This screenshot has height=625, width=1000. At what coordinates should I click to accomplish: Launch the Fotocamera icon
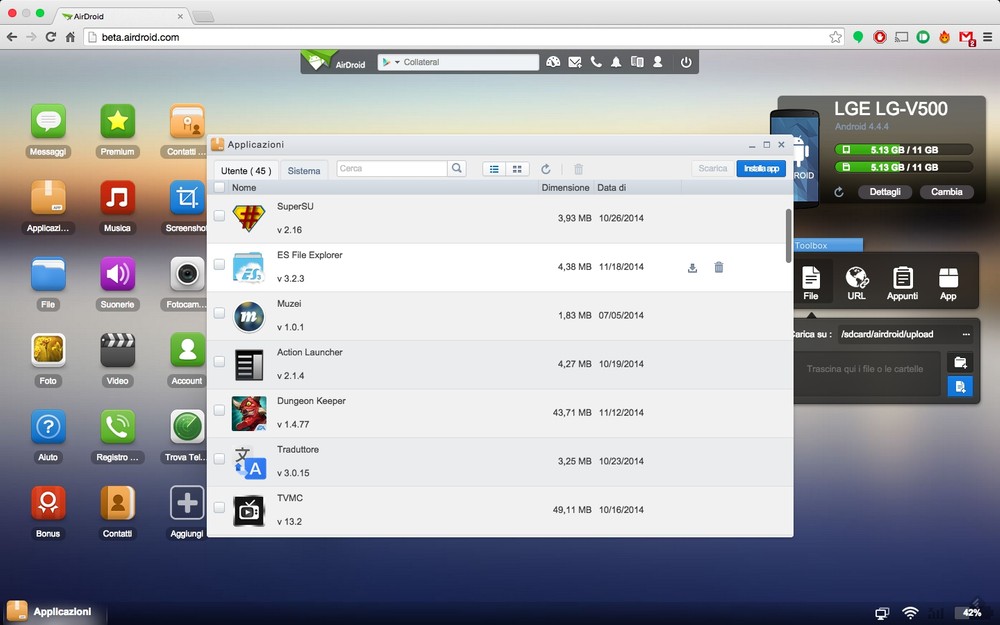[x=187, y=274]
